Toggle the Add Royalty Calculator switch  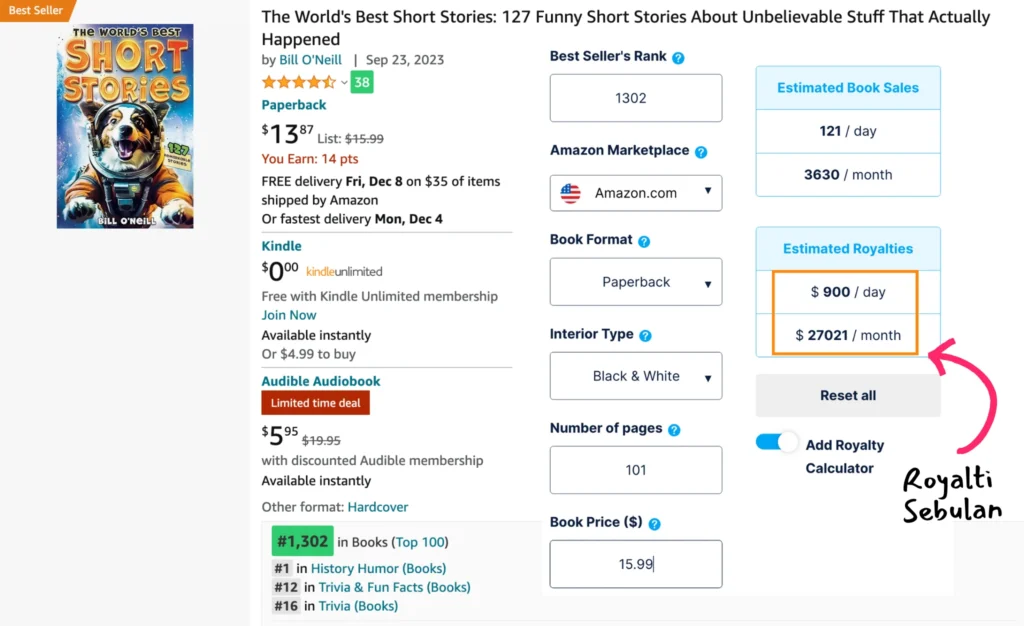coord(777,442)
